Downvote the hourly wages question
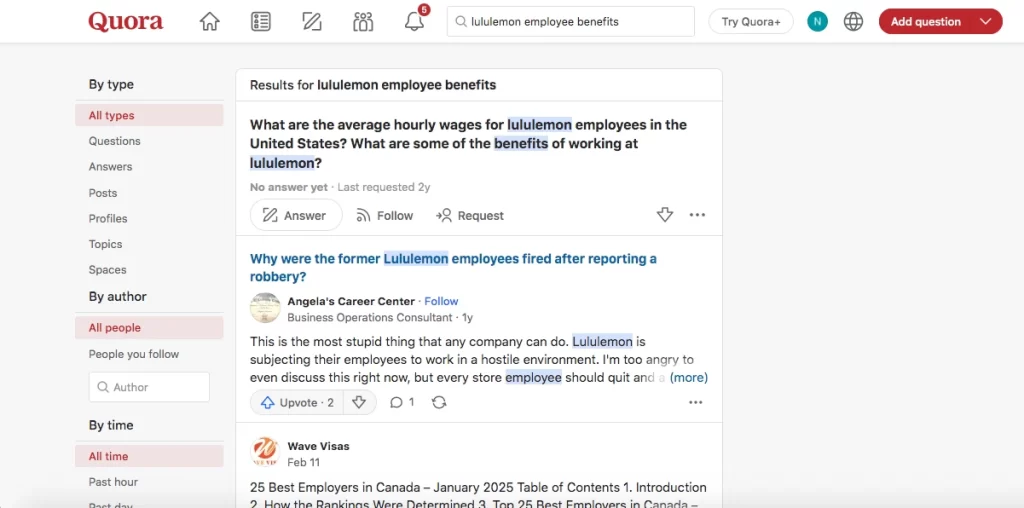 click(x=665, y=215)
